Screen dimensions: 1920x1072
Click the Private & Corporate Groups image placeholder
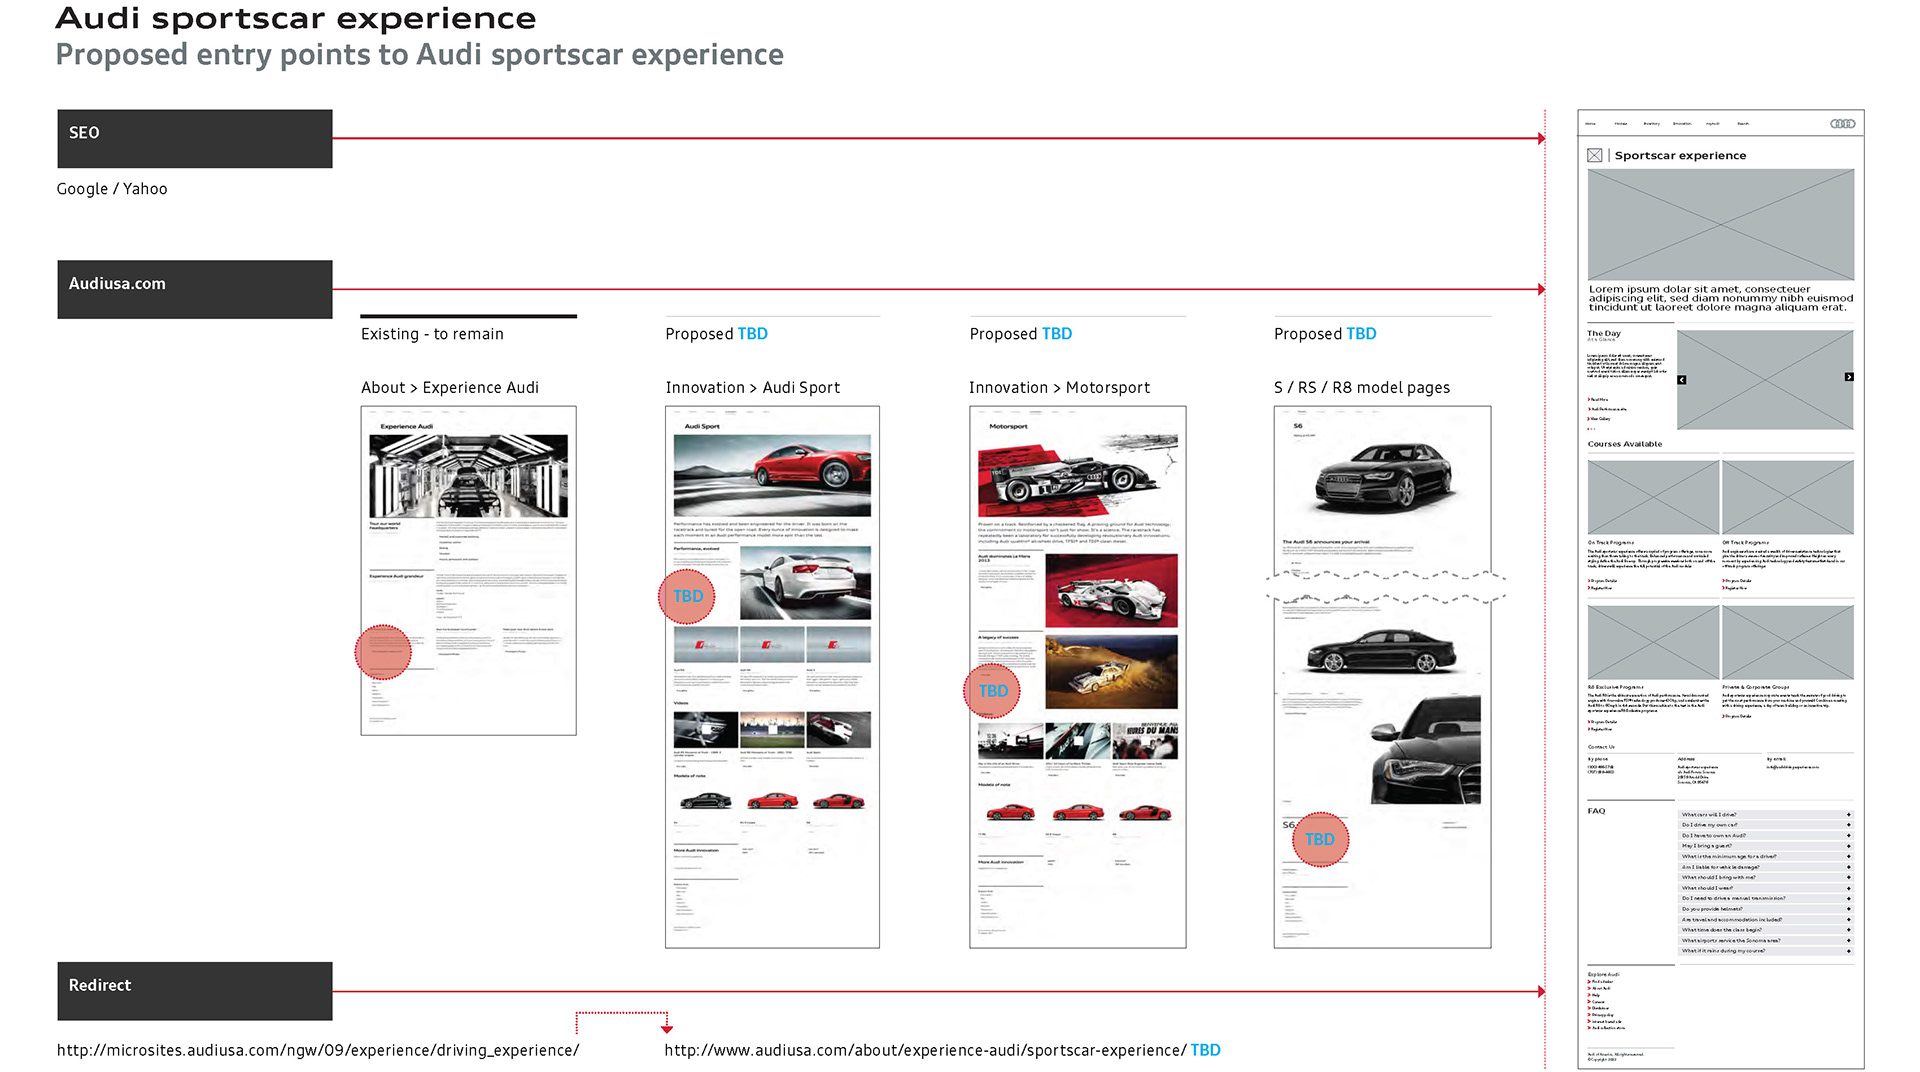1788,643
